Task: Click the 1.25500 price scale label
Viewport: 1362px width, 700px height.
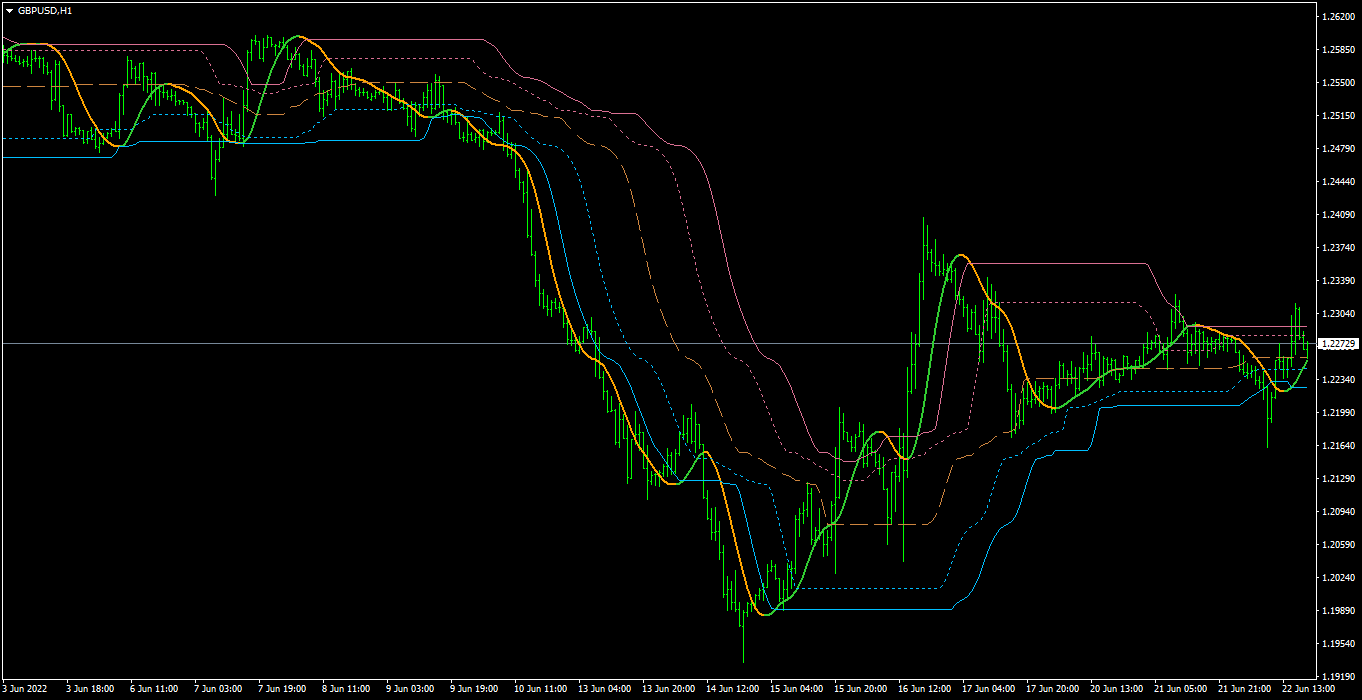Action: click(1339, 83)
